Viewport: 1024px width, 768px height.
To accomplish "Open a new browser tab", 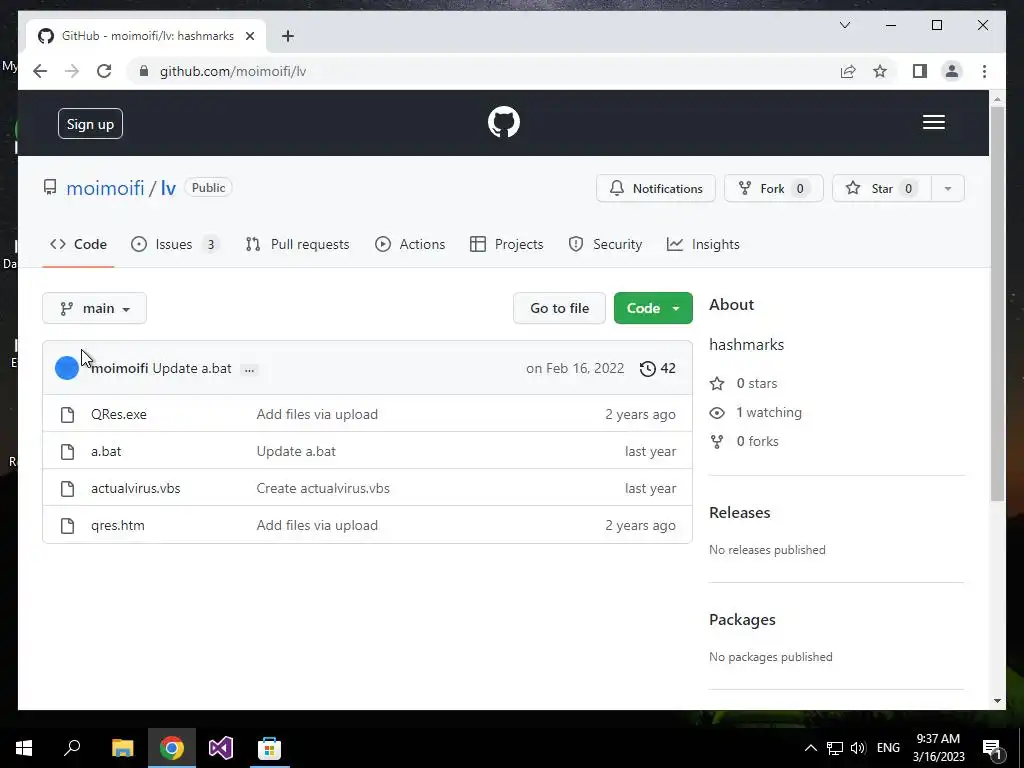I will point(287,36).
